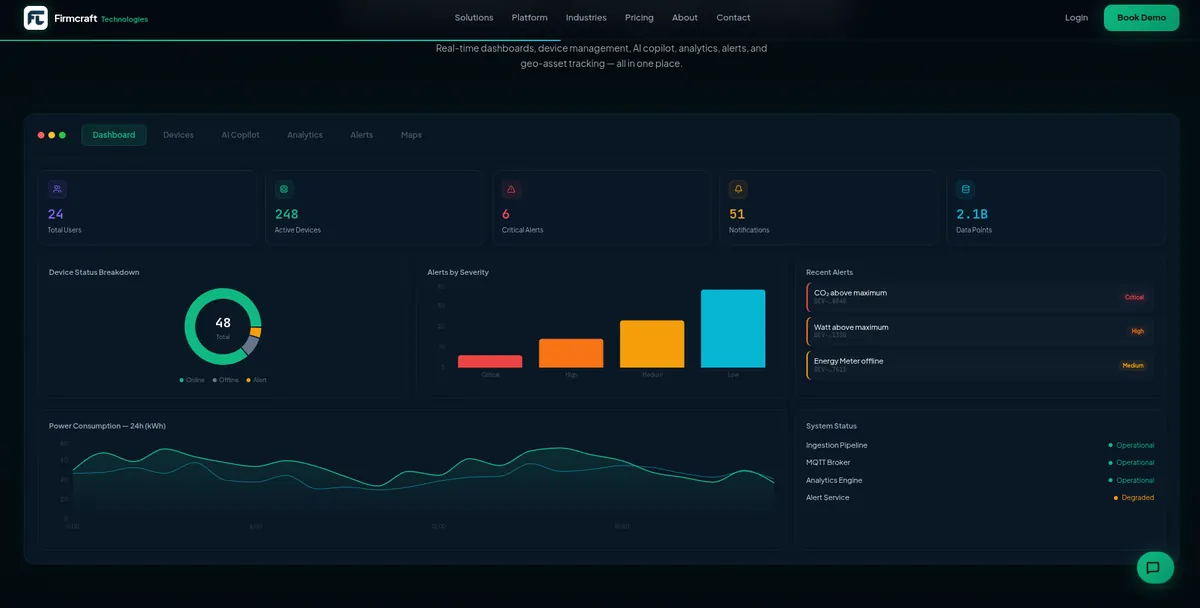Click the 6 Critical Alerts value
The width and height of the screenshot is (1200, 608).
[506, 214]
